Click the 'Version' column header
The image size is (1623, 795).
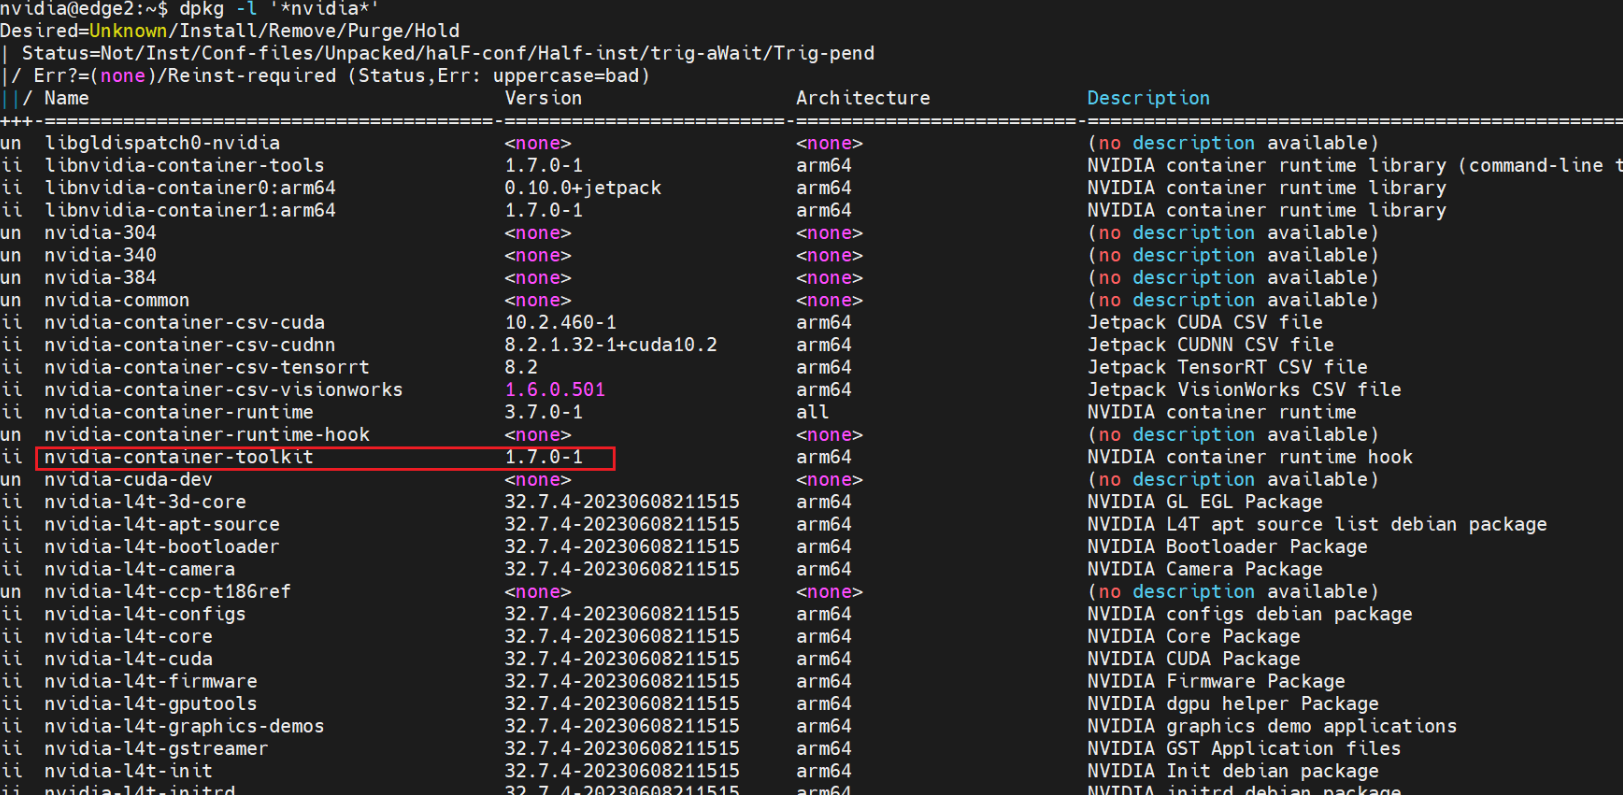tap(543, 98)
